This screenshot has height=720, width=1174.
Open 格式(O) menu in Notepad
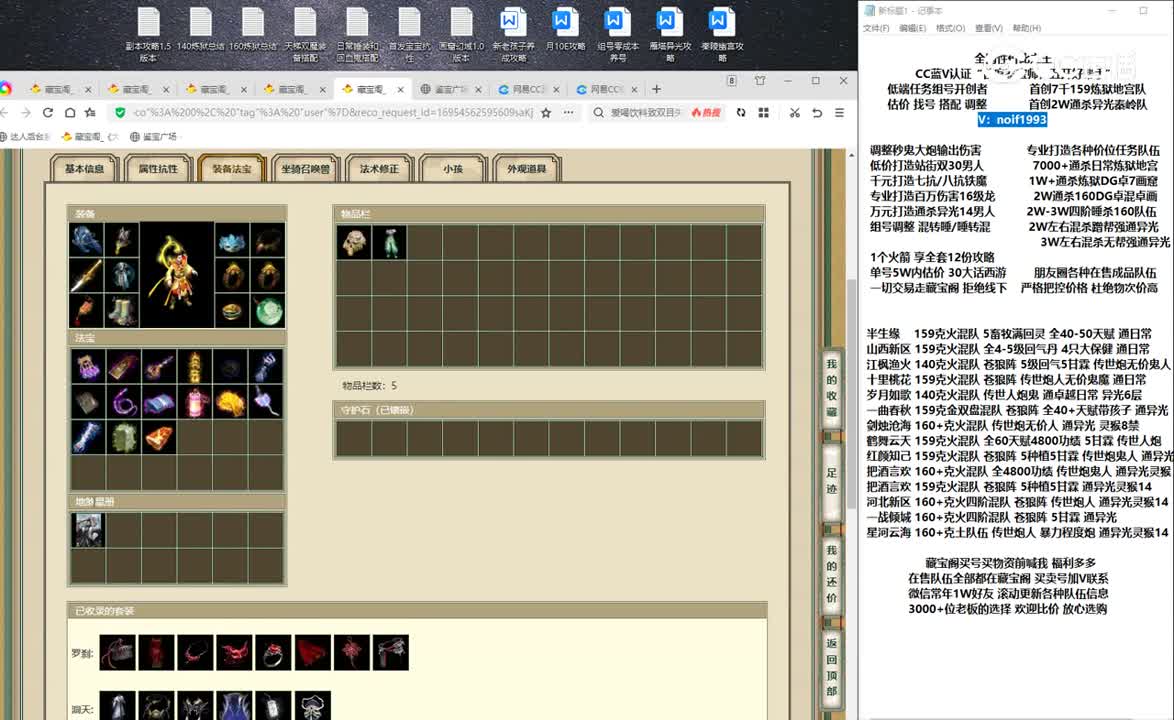click(x=950, y=28)
